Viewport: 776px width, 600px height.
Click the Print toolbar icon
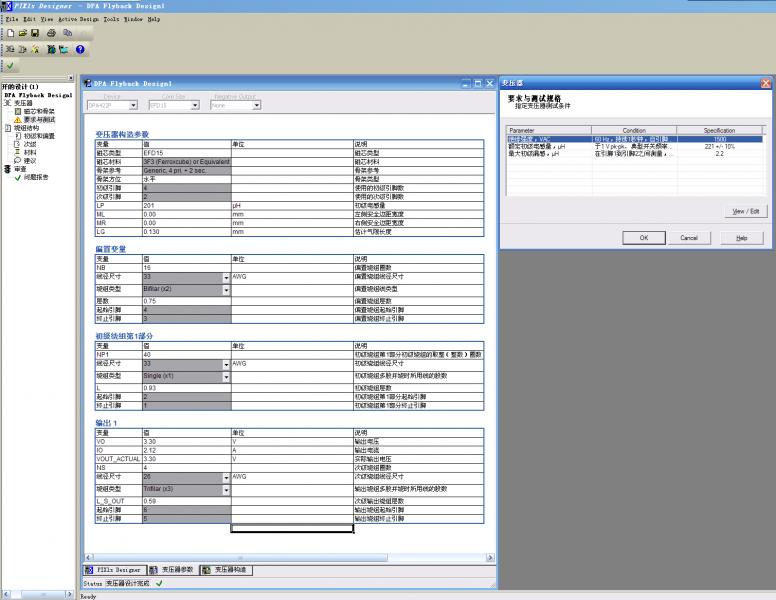(x=50, y=32)
